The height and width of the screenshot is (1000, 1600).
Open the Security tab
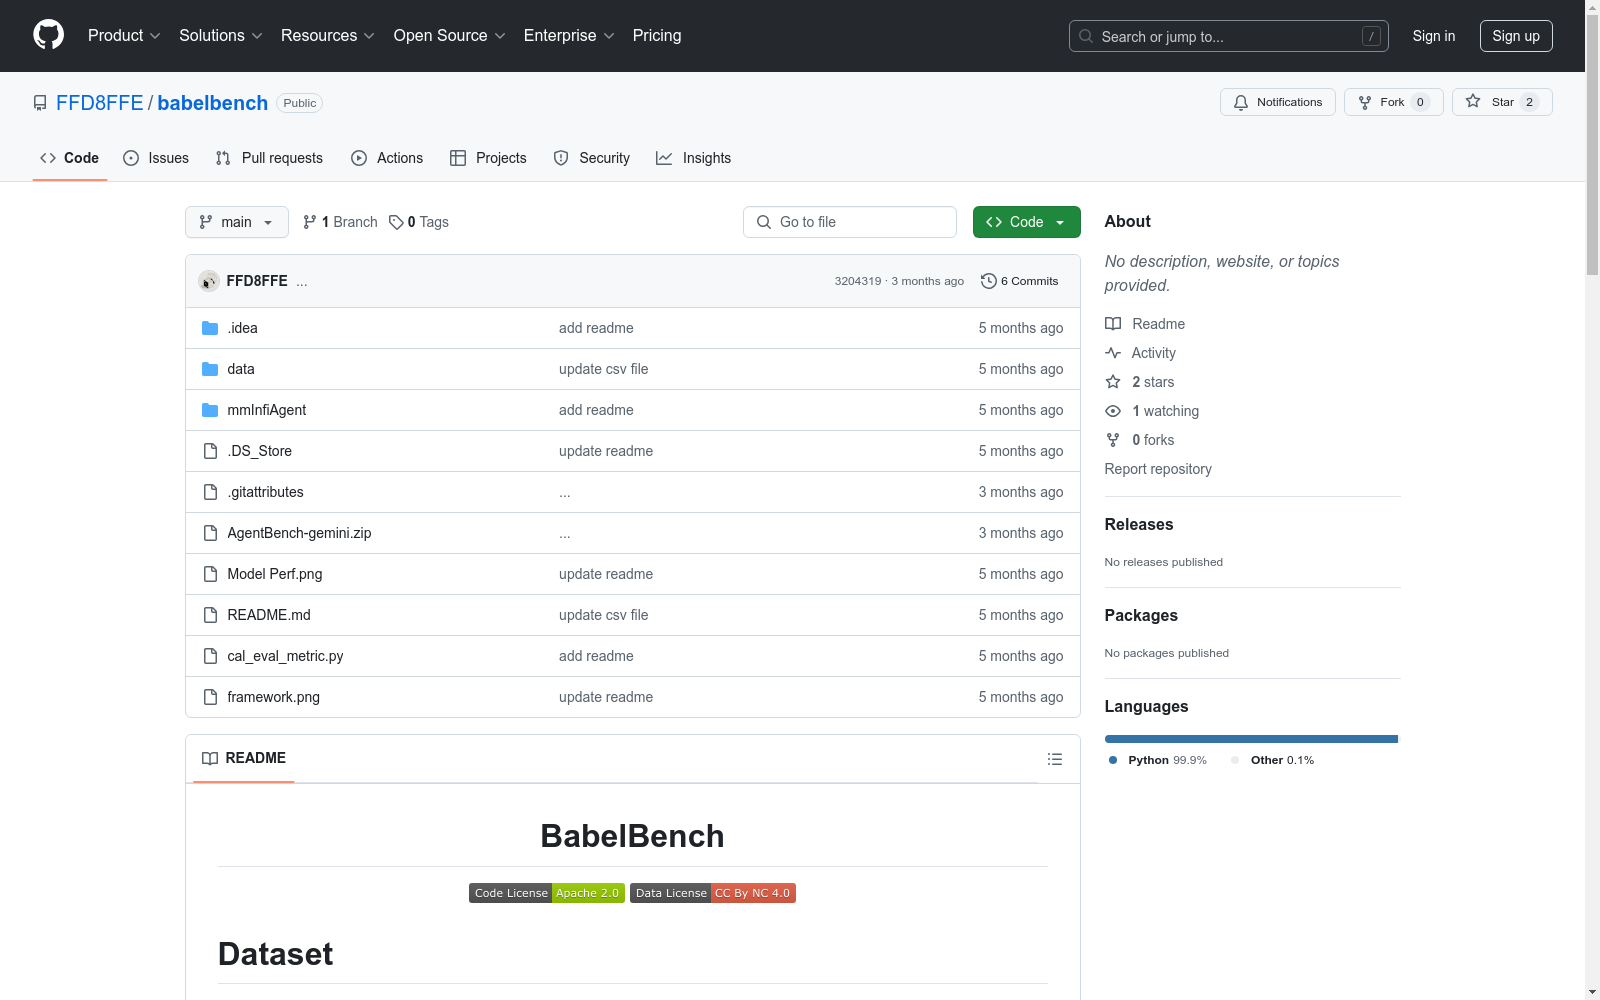click(592, 158)
